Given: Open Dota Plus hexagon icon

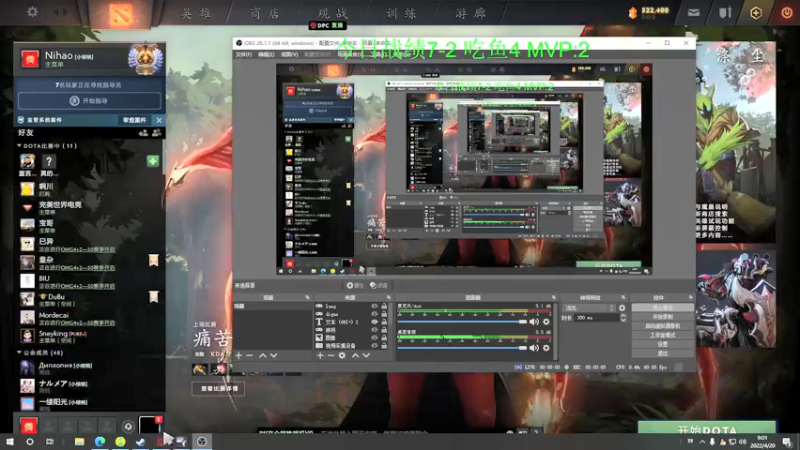Looking at the screenshot, I should tap(756, 13).
